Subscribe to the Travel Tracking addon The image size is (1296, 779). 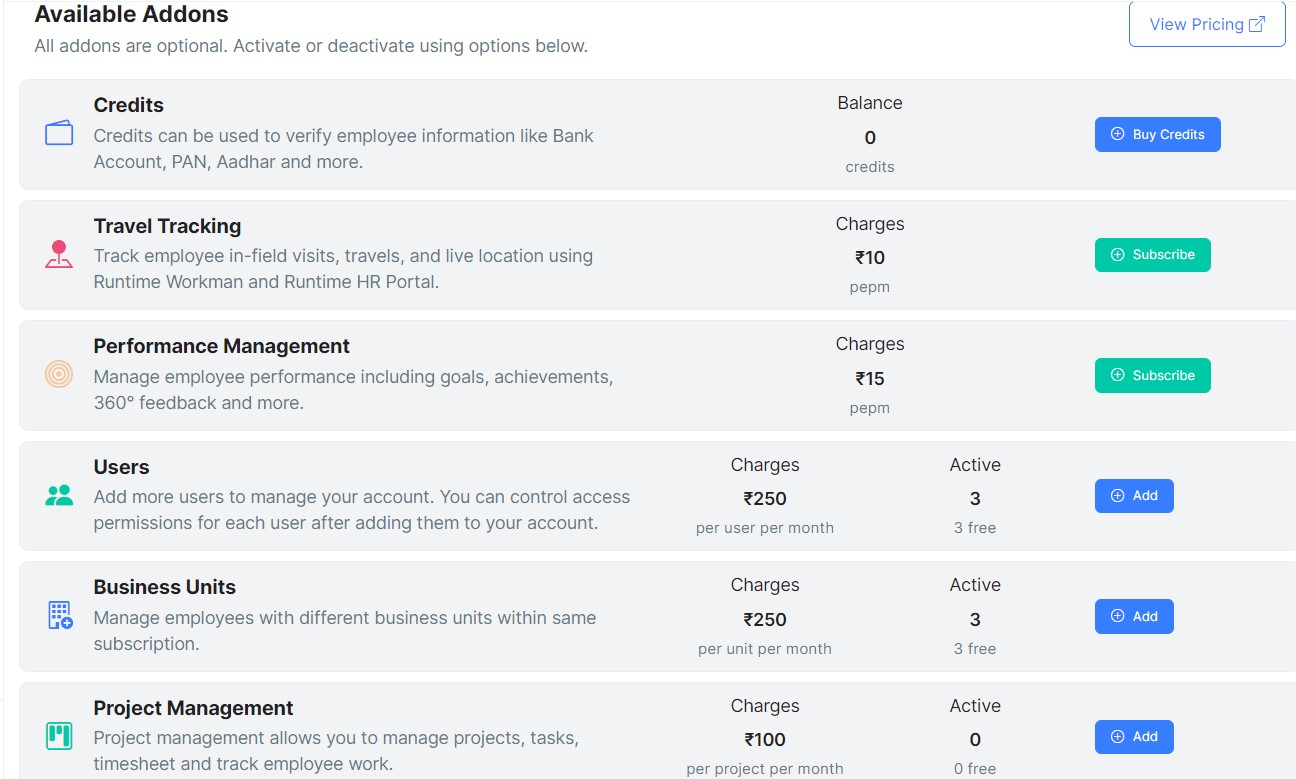pos(1152,255)
